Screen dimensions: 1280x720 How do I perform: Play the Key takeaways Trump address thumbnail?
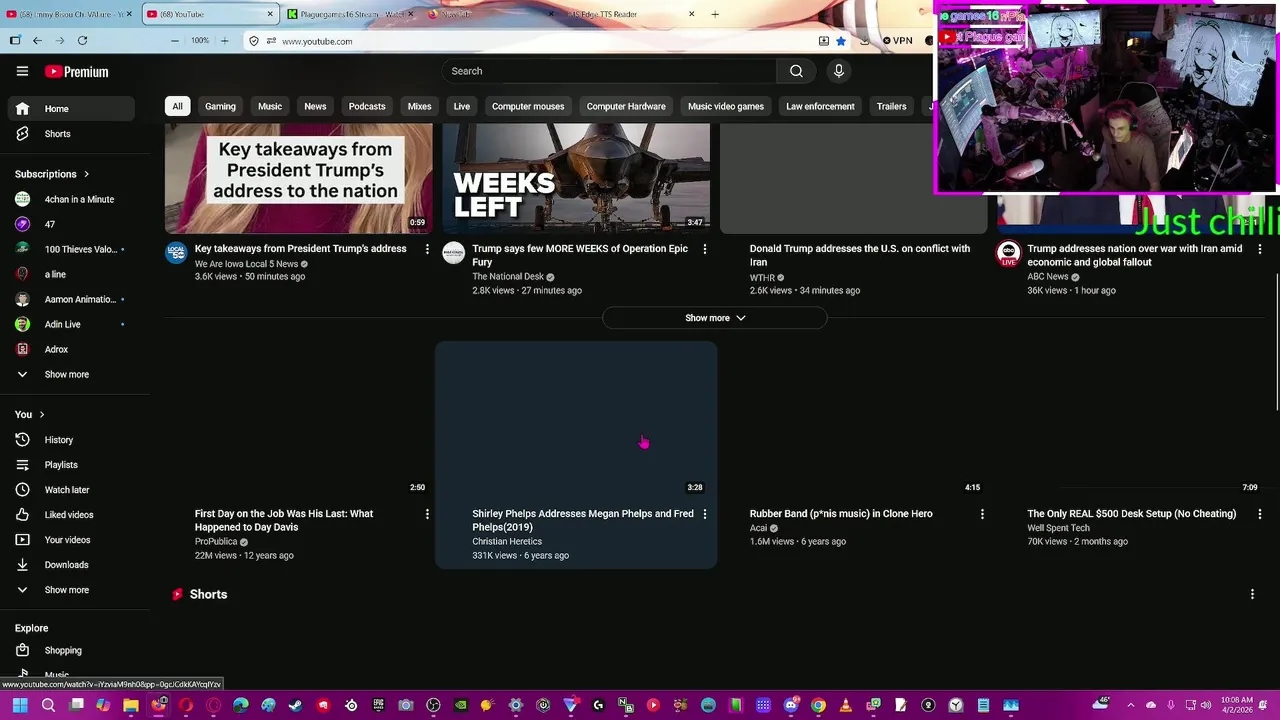pyautogui.click(x=299, y=178)
